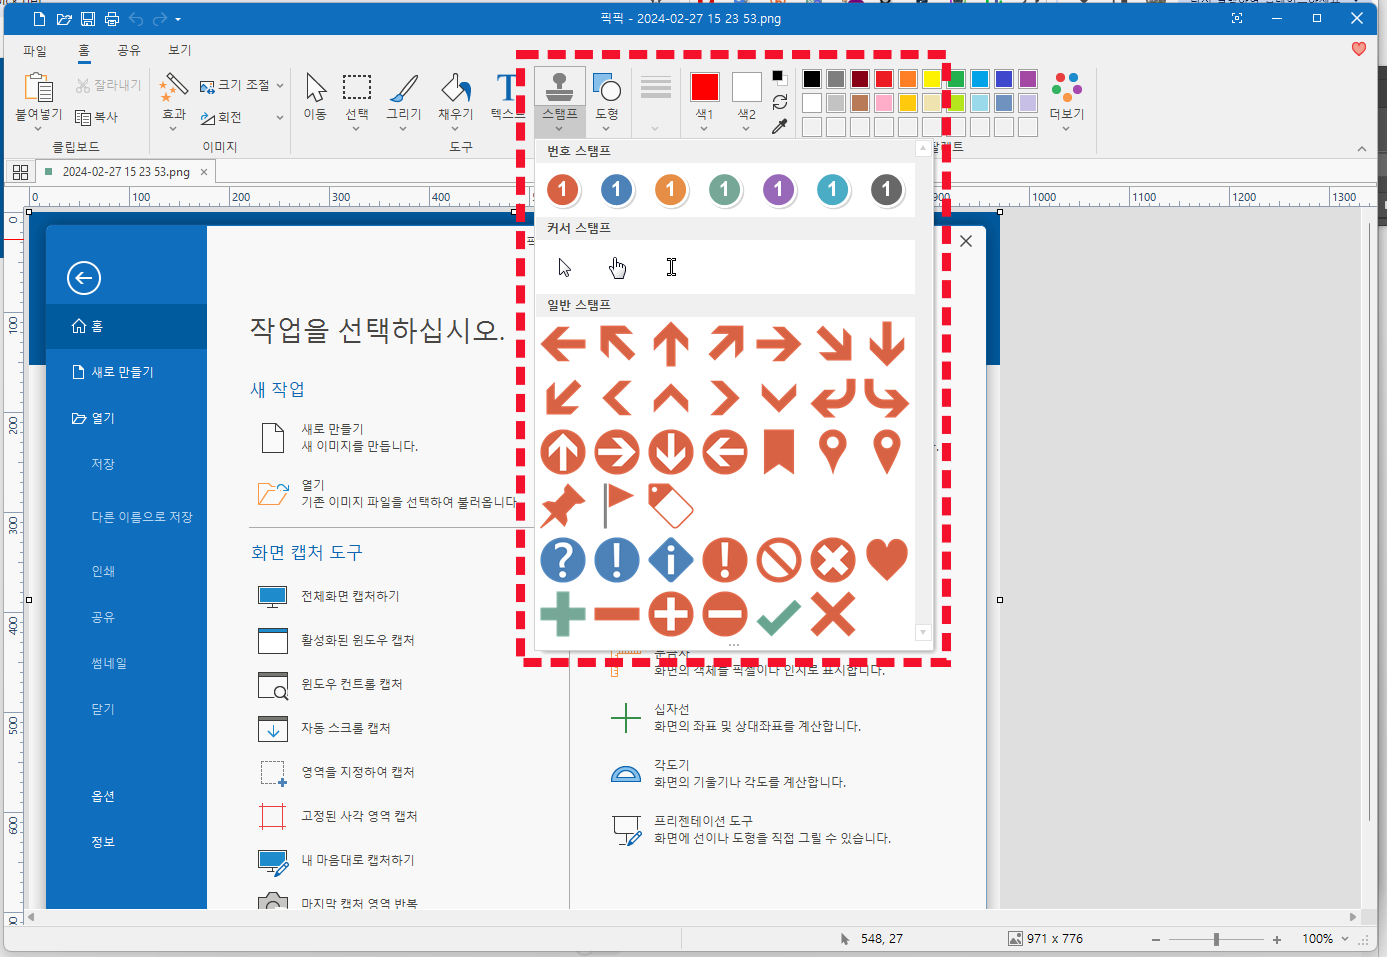Swap 색1 and 색2 colors
The image size is (1387, 957).
780,102
